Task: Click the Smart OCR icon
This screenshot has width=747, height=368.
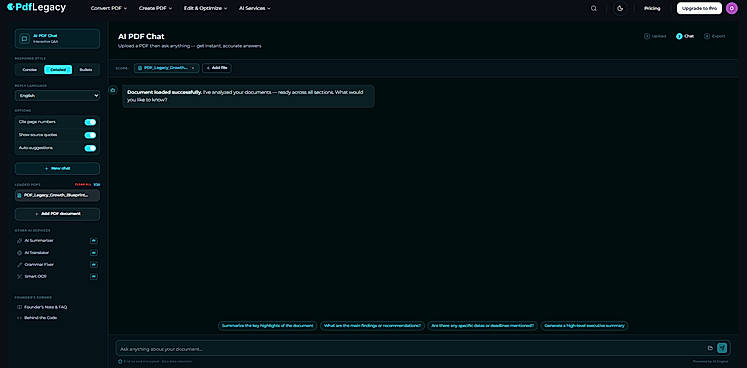Action: [x=20, y=276]
